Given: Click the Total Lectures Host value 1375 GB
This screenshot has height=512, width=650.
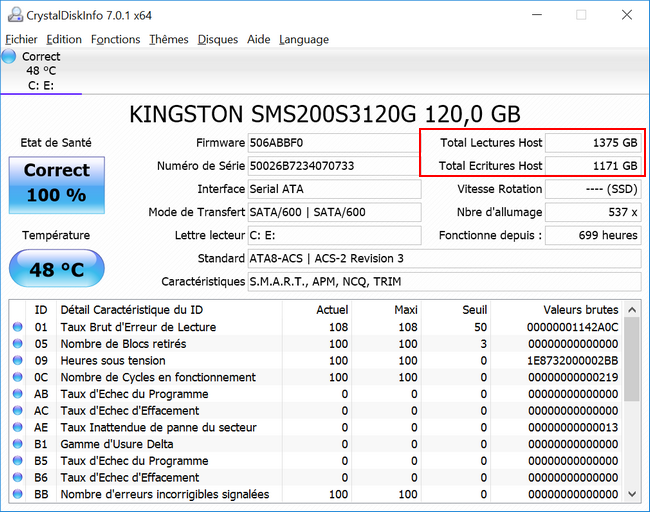Looking at the screenshot, I should [593, 143].
